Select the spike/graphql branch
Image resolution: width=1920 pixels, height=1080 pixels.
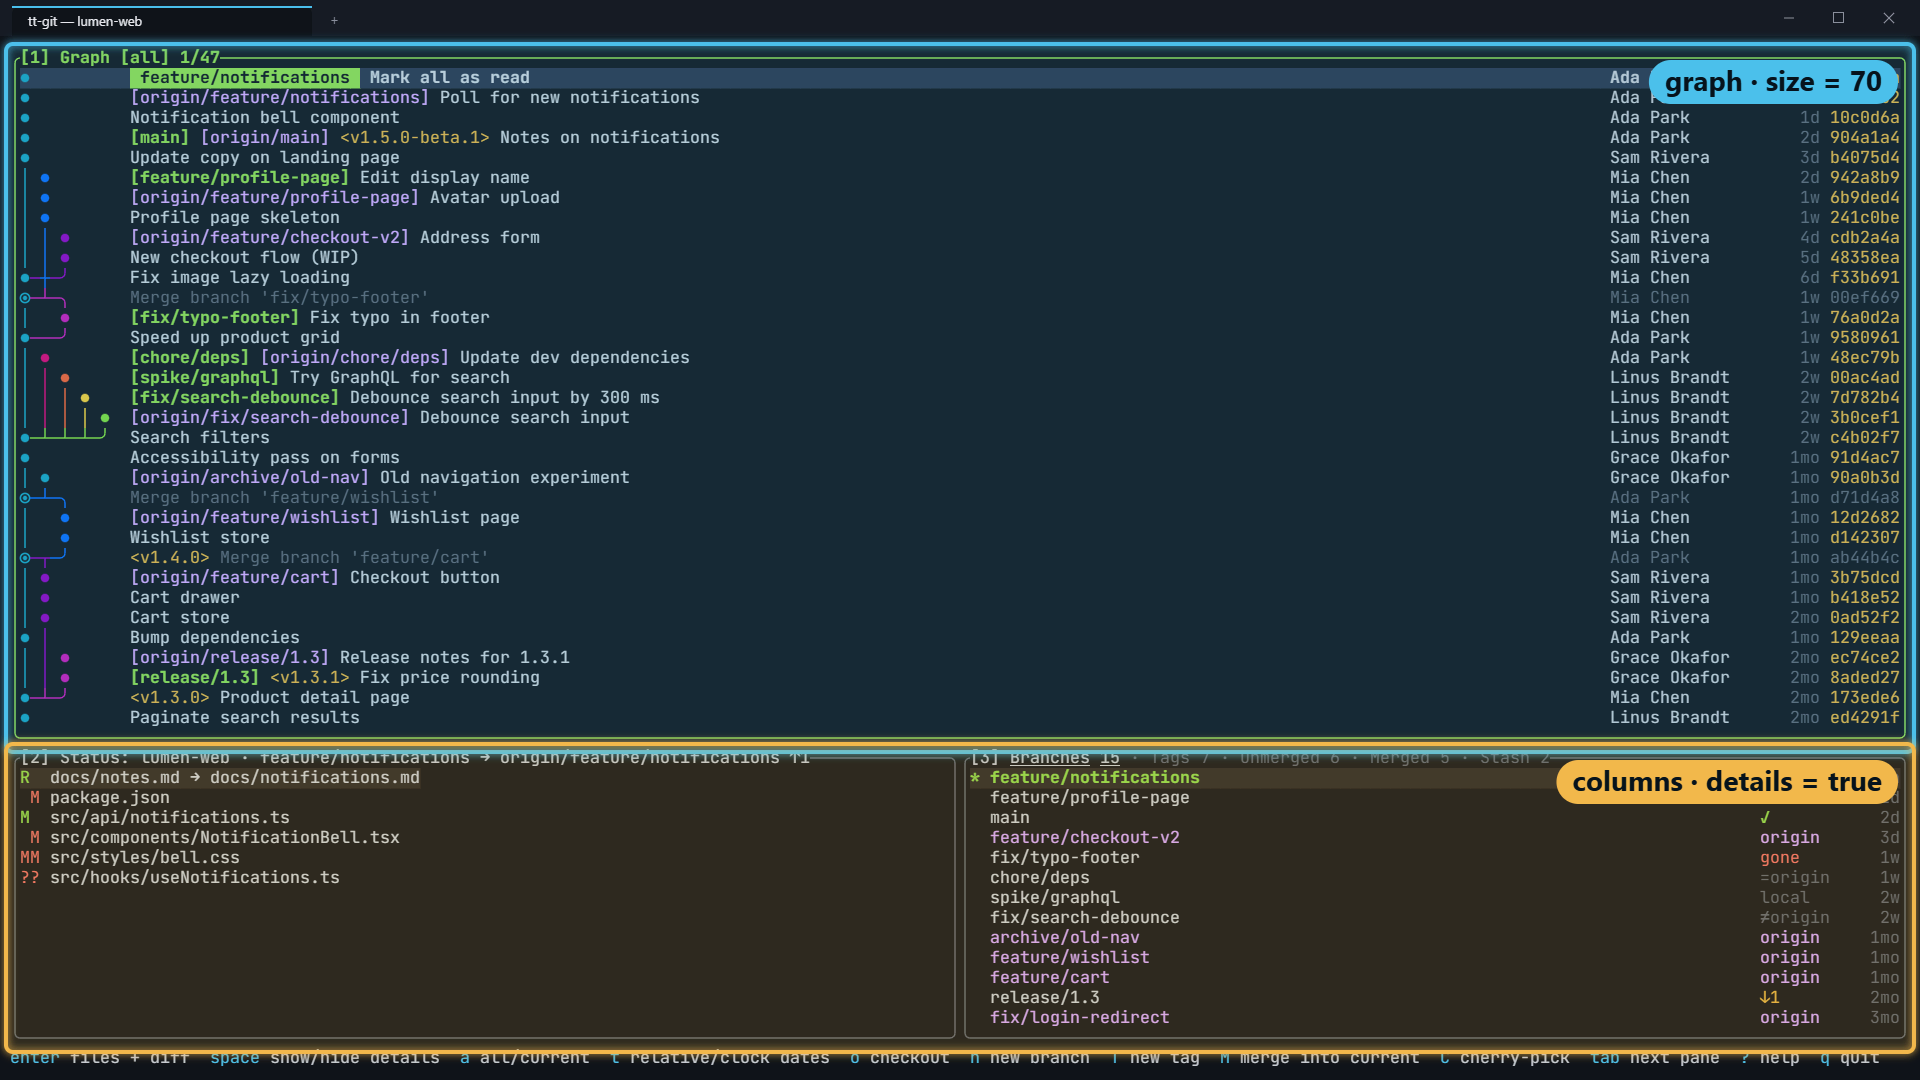click(x=1435, y=898)
